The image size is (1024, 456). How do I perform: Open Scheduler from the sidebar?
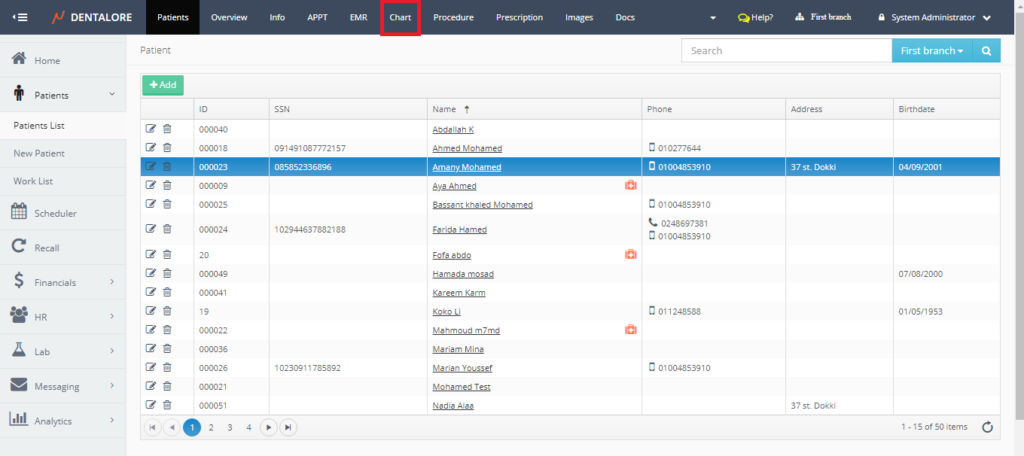tap(55, 213)
